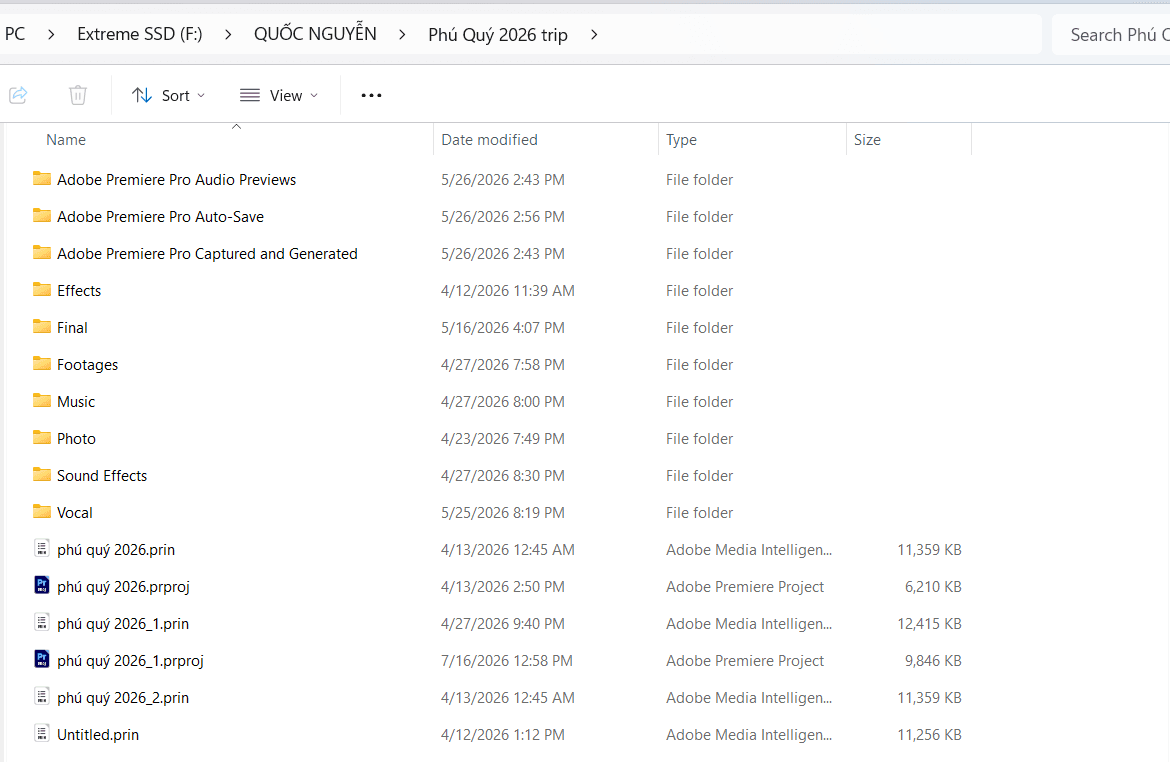Click the phú quý 2026_1.prin file name
This screenshot has height=762, width=1170.
click(123, 624)
